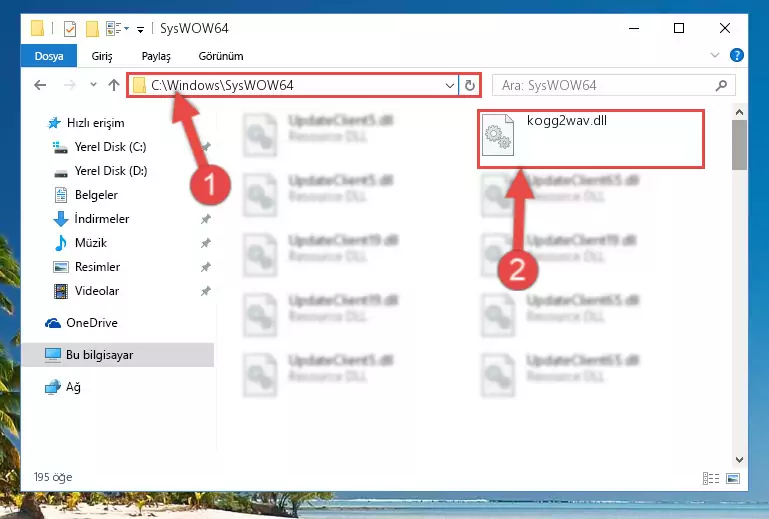Go back with the left arrow
The height and width of the screenshot is (519, 769).
pos(40,85)
